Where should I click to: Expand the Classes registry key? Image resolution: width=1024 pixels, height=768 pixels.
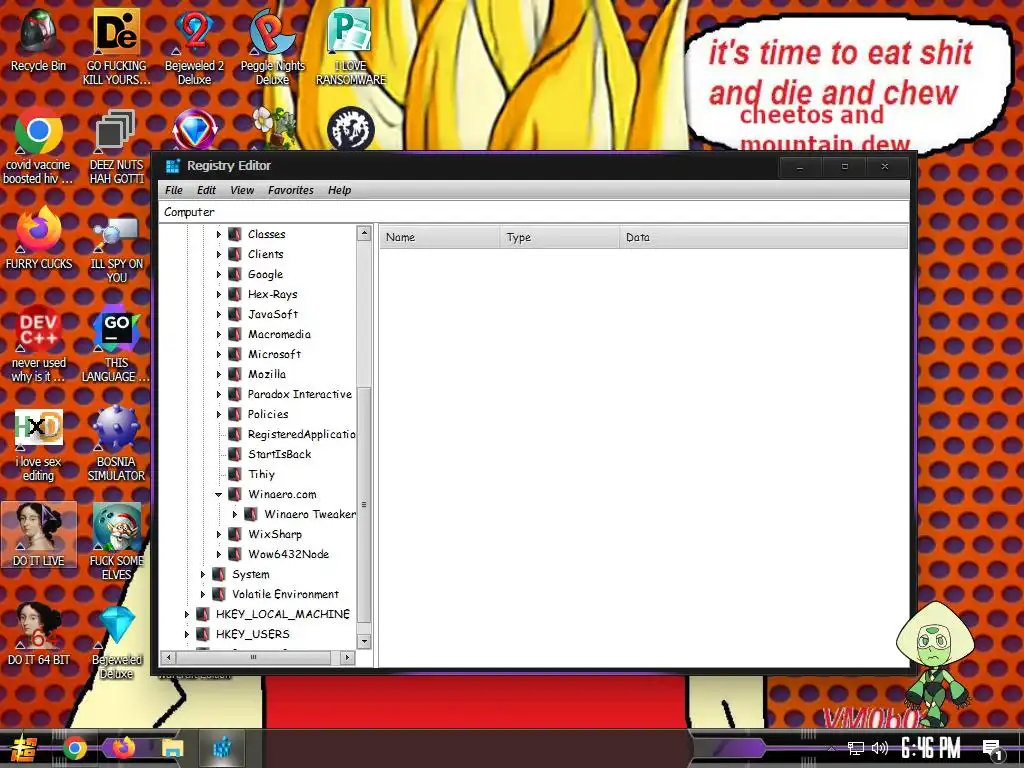(219, 234)
